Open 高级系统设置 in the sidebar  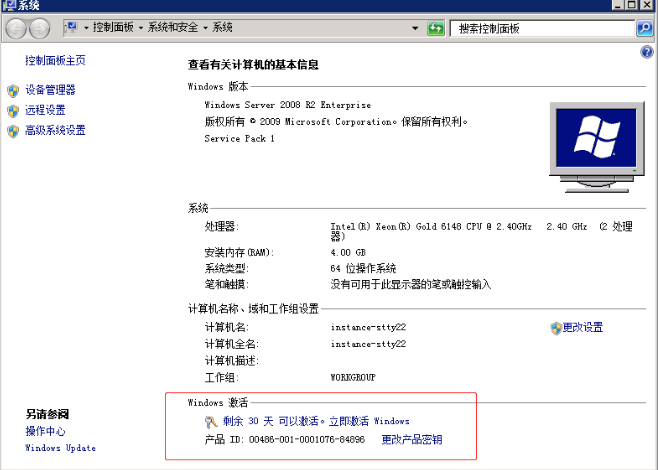pos(55,130)
